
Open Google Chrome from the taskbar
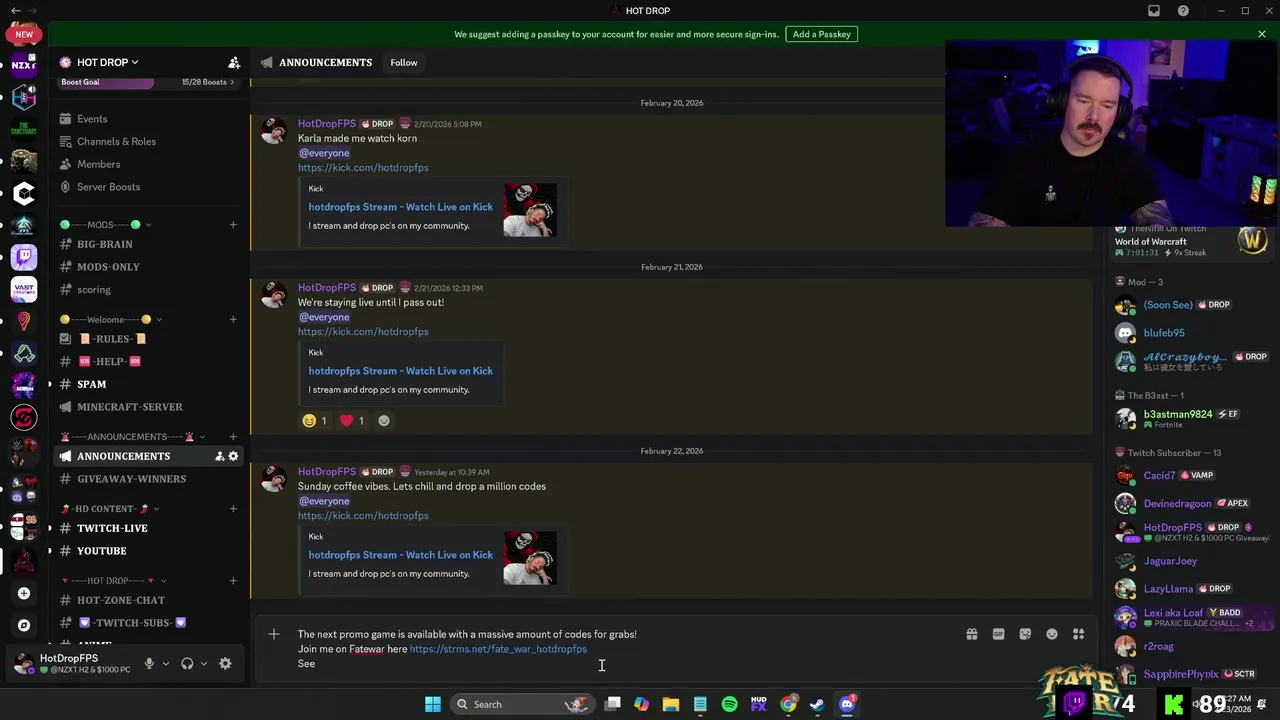[788, 704]
